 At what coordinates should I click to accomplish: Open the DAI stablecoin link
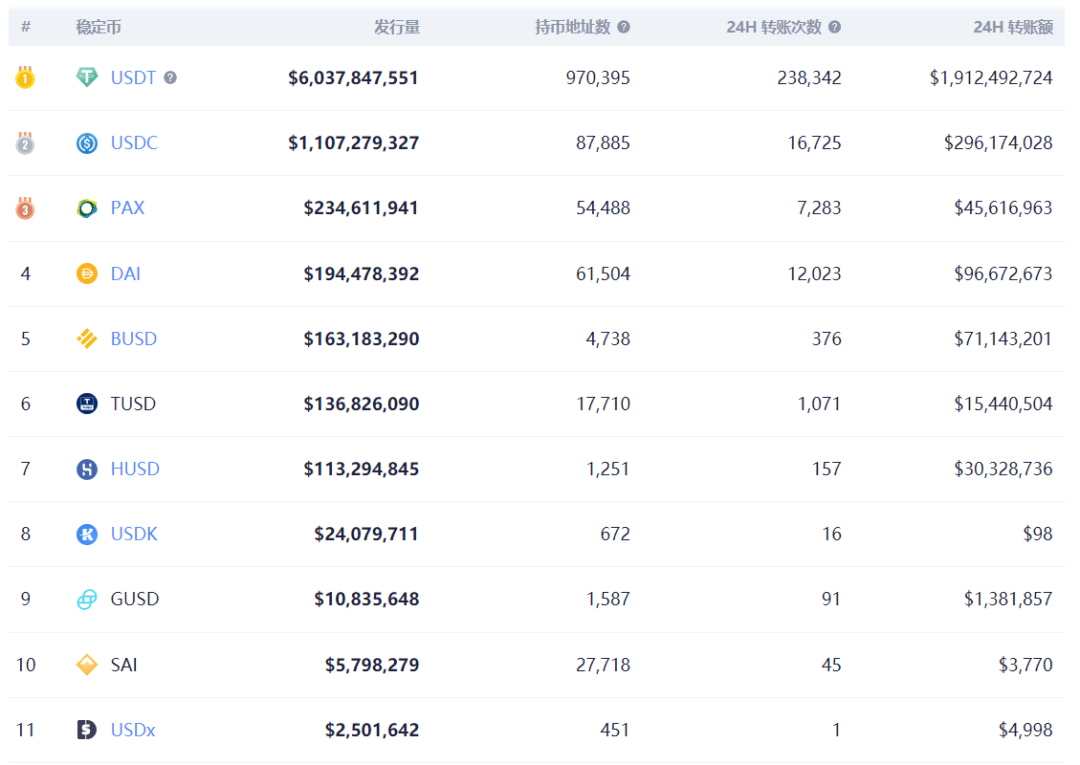click(x=125, y=273)
